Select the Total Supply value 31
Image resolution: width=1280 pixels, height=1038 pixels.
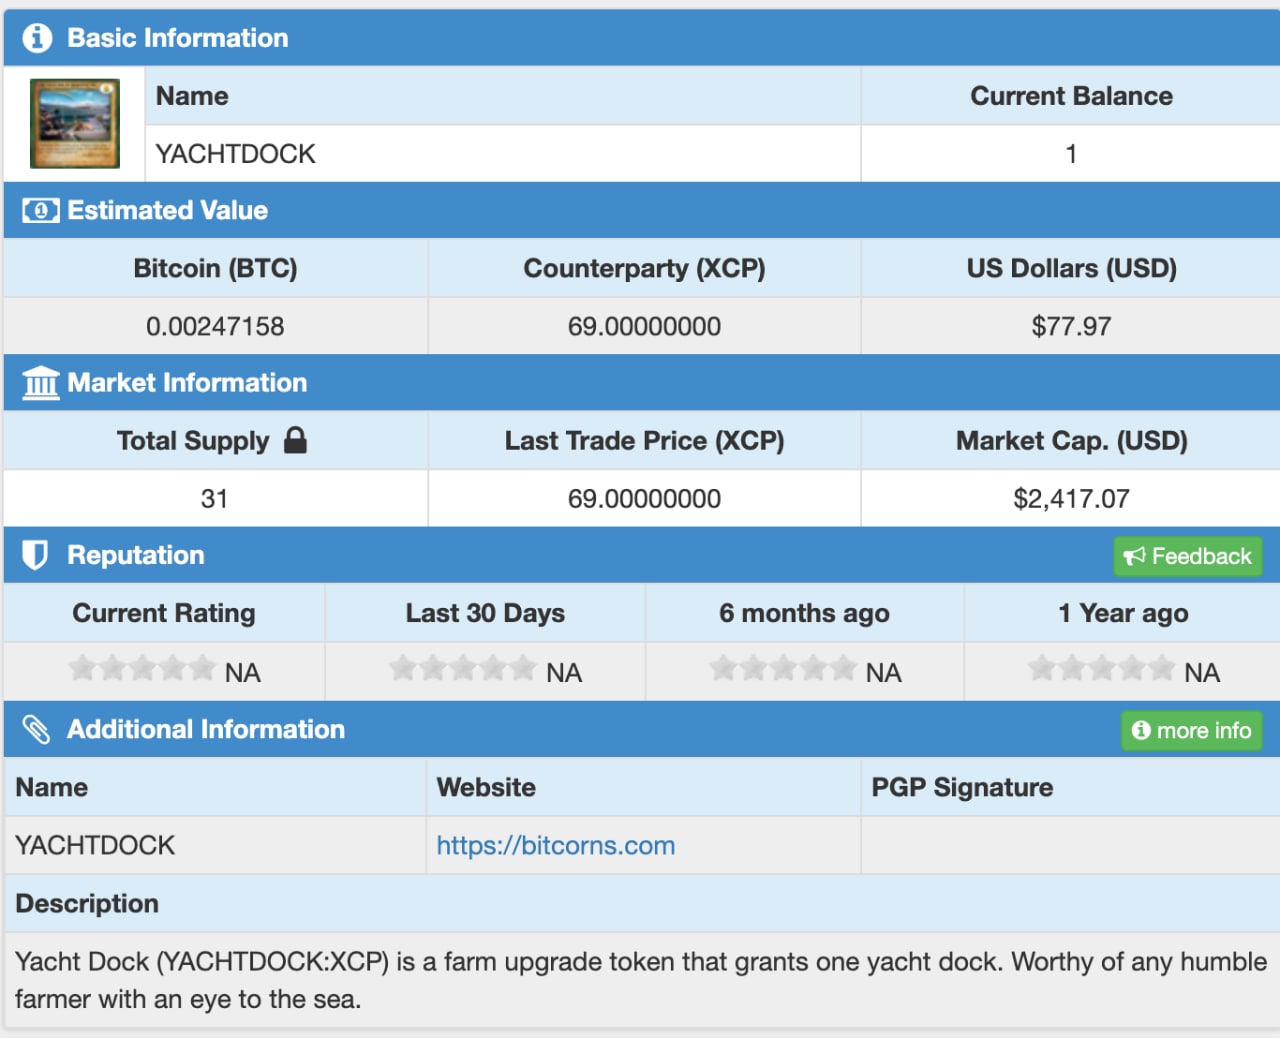(214, 498)
